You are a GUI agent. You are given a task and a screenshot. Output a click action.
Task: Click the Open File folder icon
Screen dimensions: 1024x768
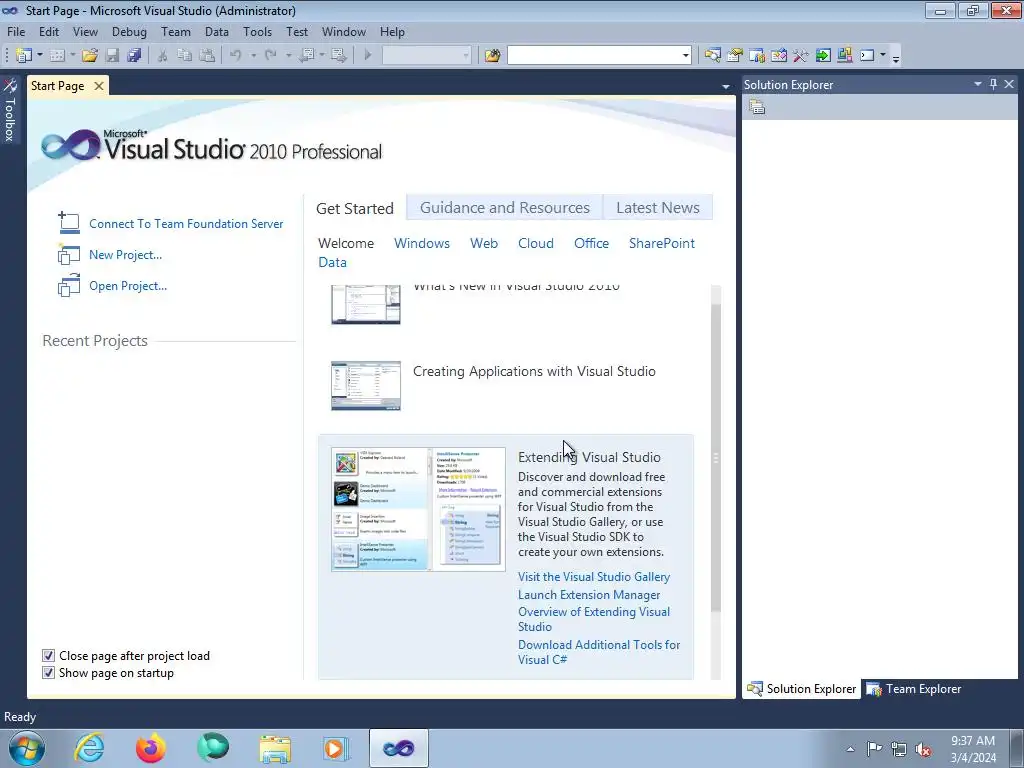pos(90,56)
